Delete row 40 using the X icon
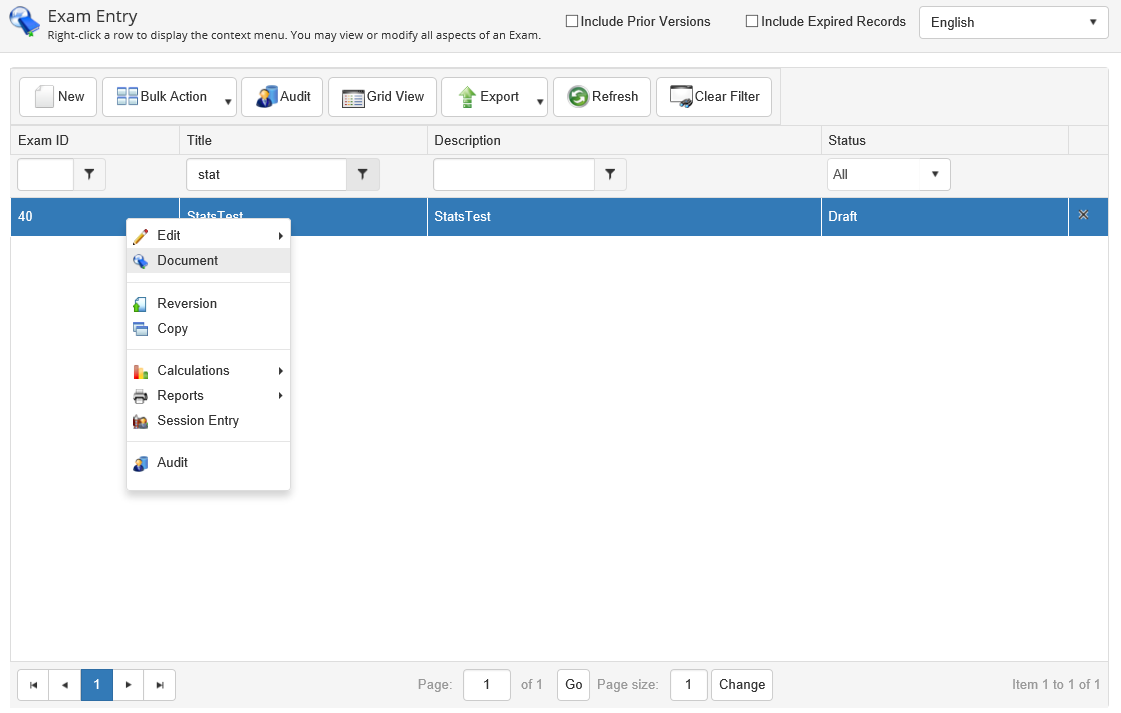Screen dimensions: 1121x713 point(1083,215)
